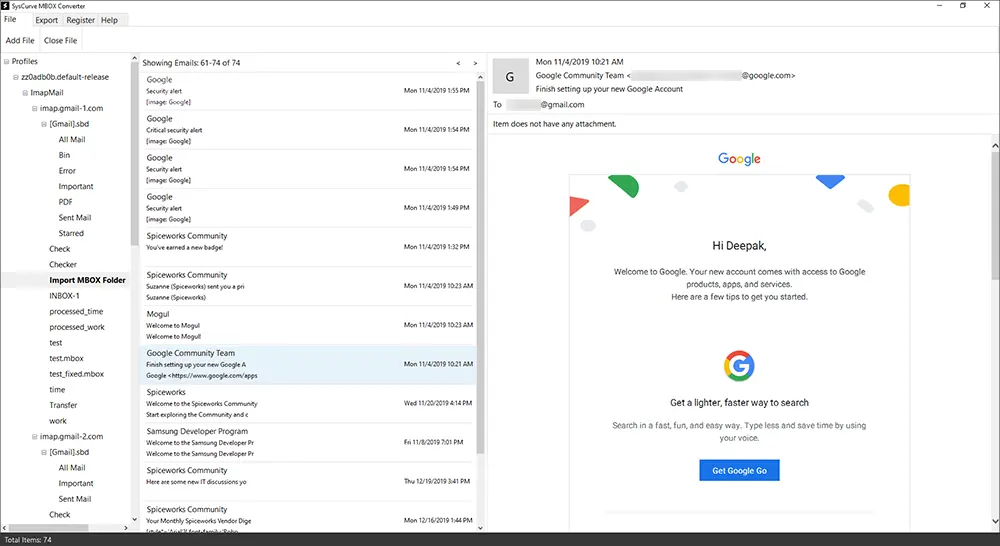The width and height of the screenshot is (1000, 546).
Task: Open Spiceworks 'new IT discussions' email
Action: pos(308,481)
